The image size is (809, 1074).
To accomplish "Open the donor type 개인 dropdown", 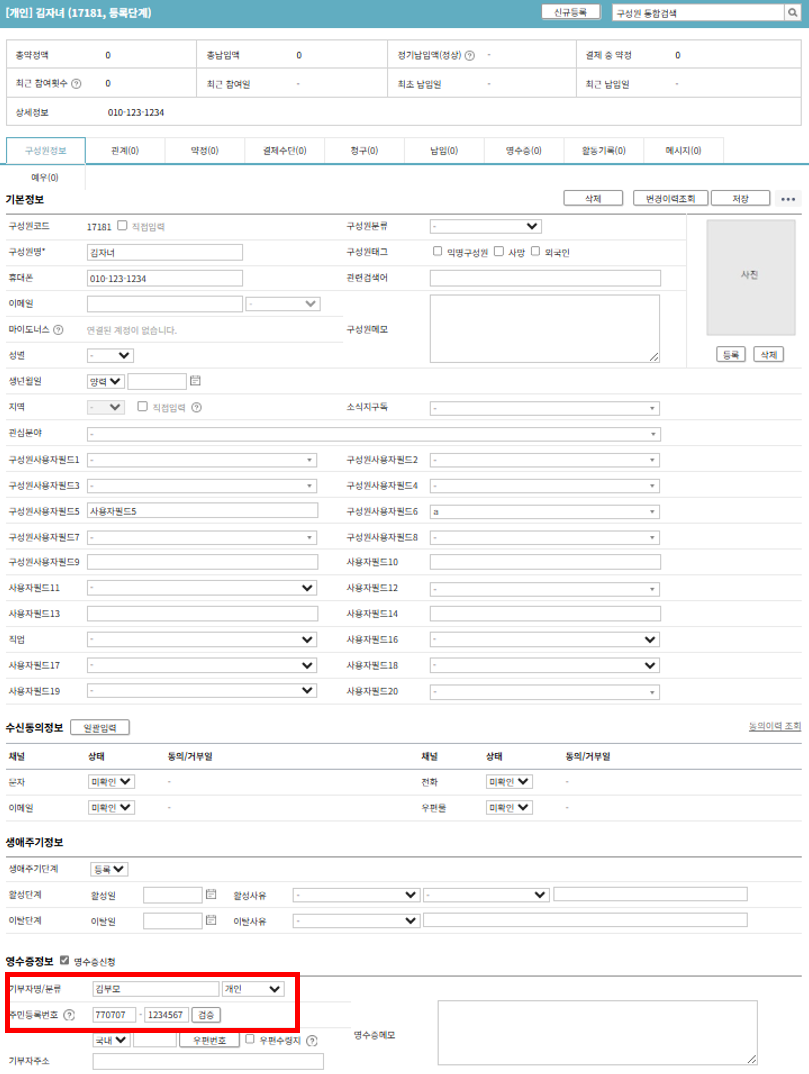I will click(253, 989).
